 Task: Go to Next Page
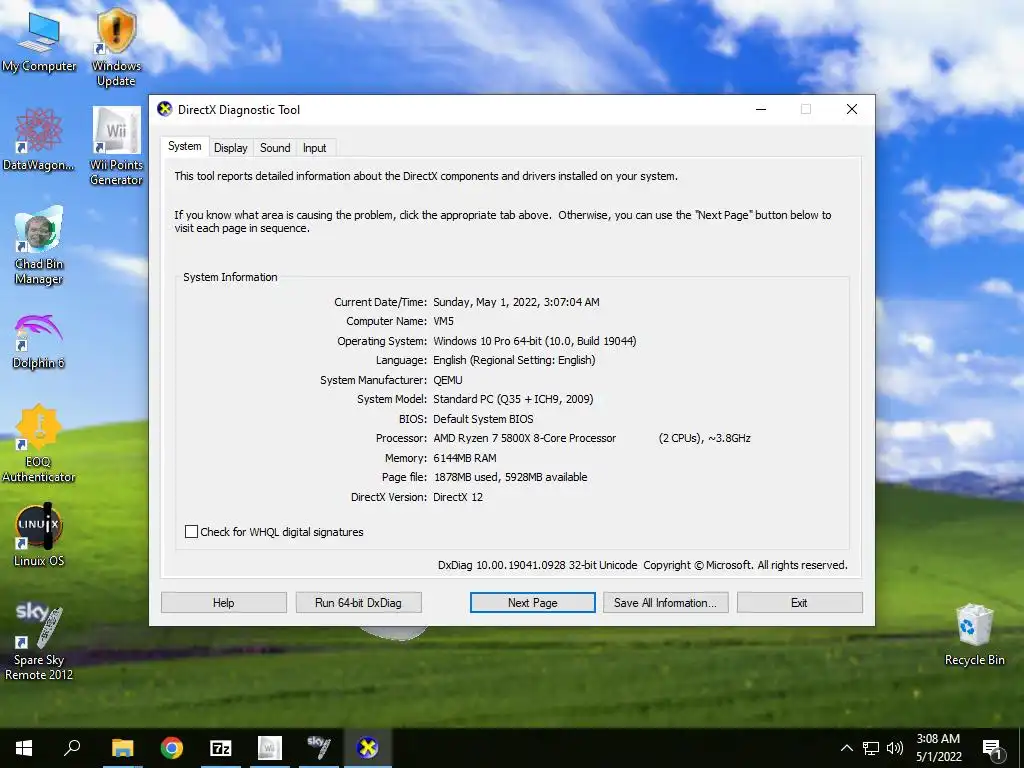click(533, 603)
